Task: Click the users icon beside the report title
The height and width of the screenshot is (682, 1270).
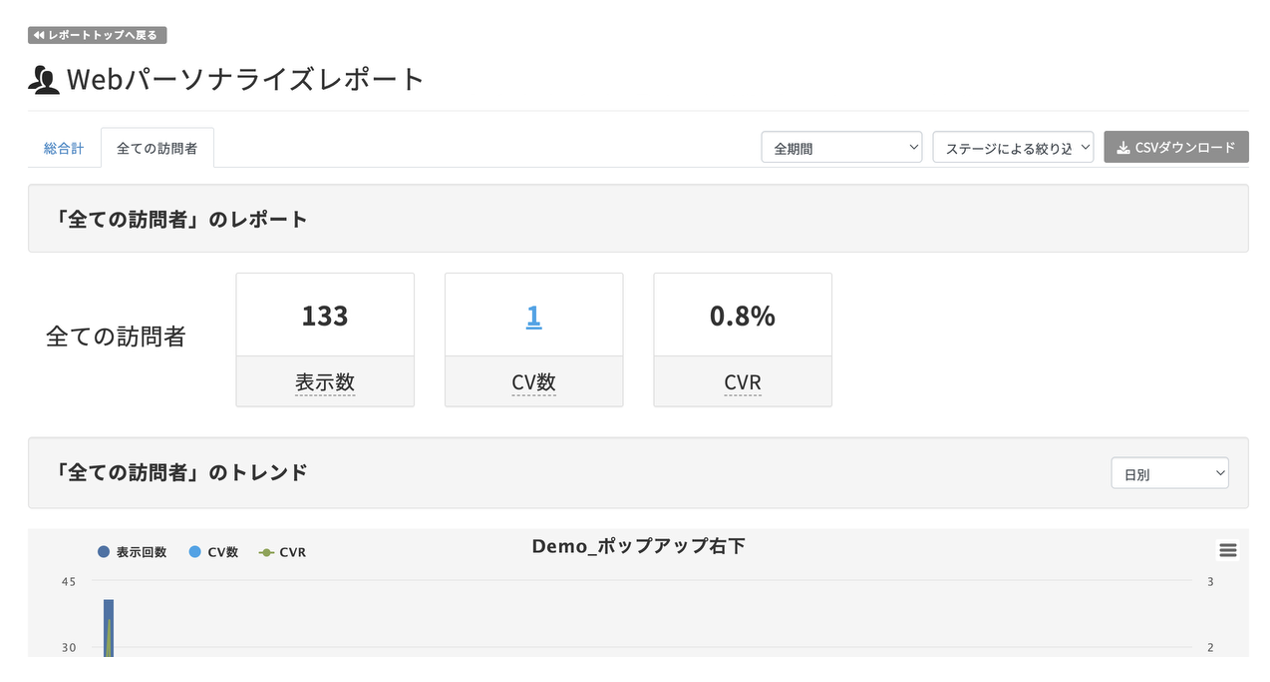Action: coord(44,80)
